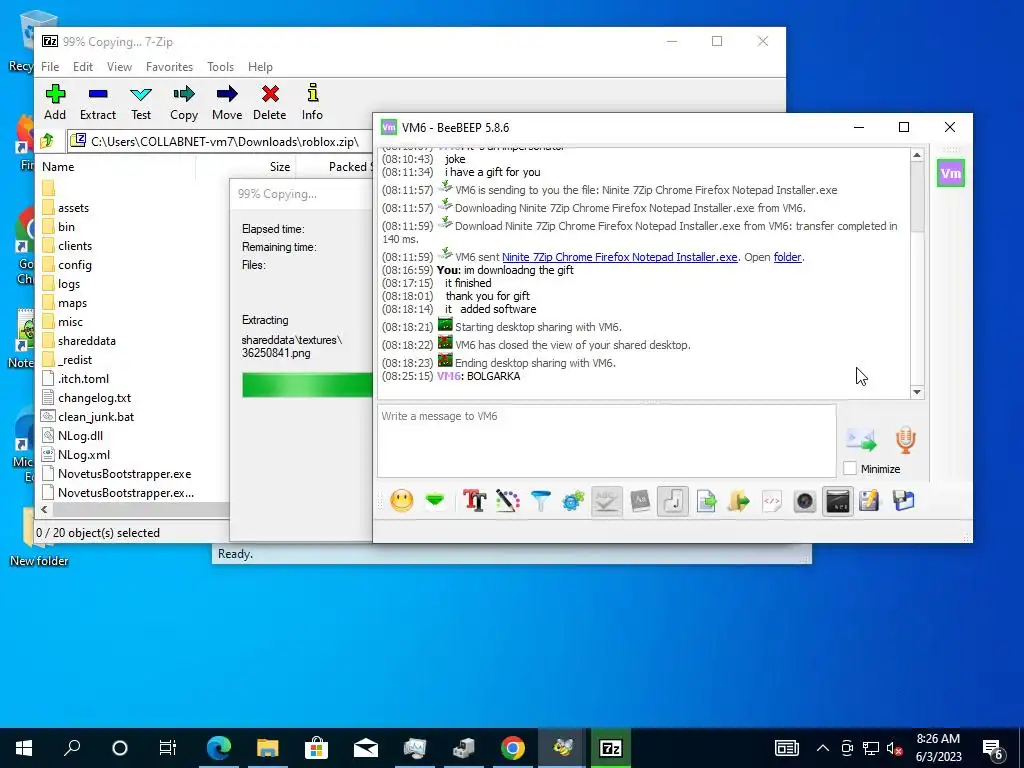Sort by the Size column header
The height and width of the screenshot is (768, 1024).
coord(246,167)
